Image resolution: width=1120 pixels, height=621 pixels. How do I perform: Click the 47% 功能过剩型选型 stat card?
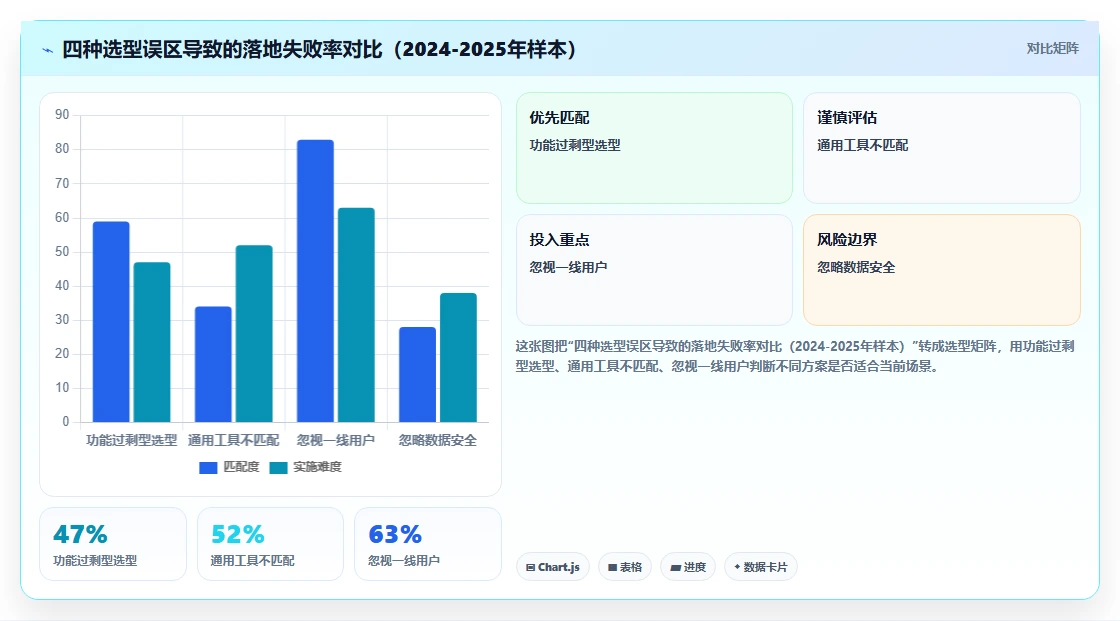113,545
